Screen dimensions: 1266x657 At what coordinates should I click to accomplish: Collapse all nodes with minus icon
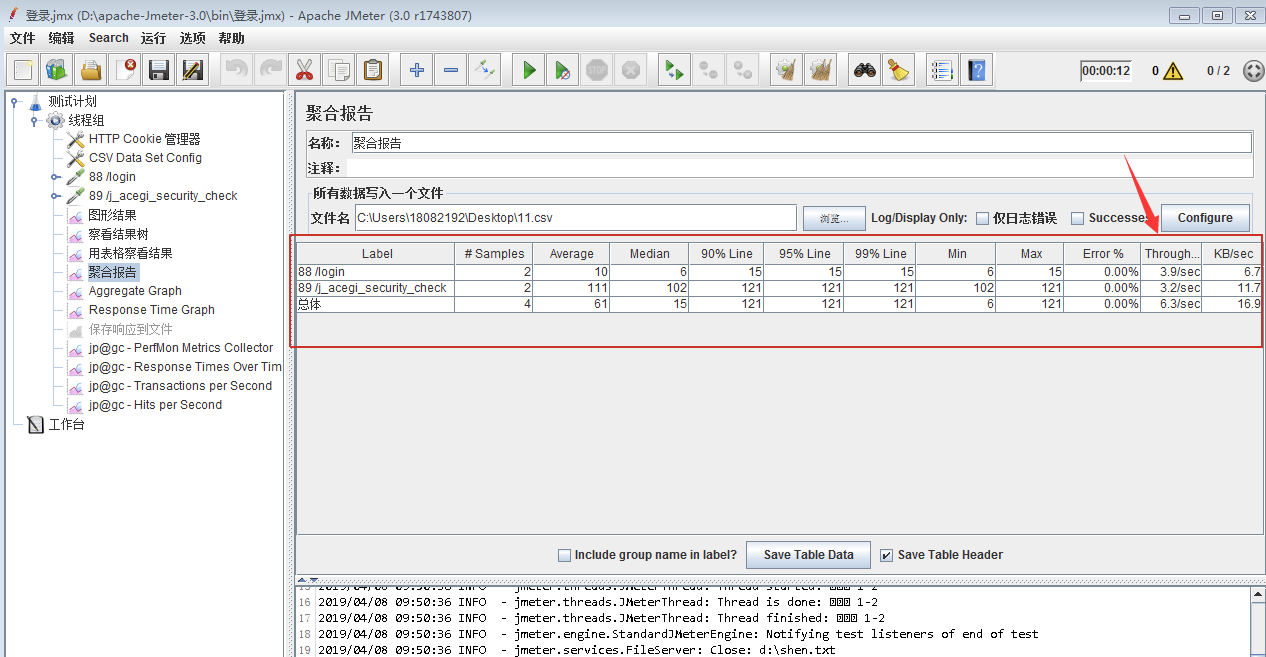click(x=451, y=70)
